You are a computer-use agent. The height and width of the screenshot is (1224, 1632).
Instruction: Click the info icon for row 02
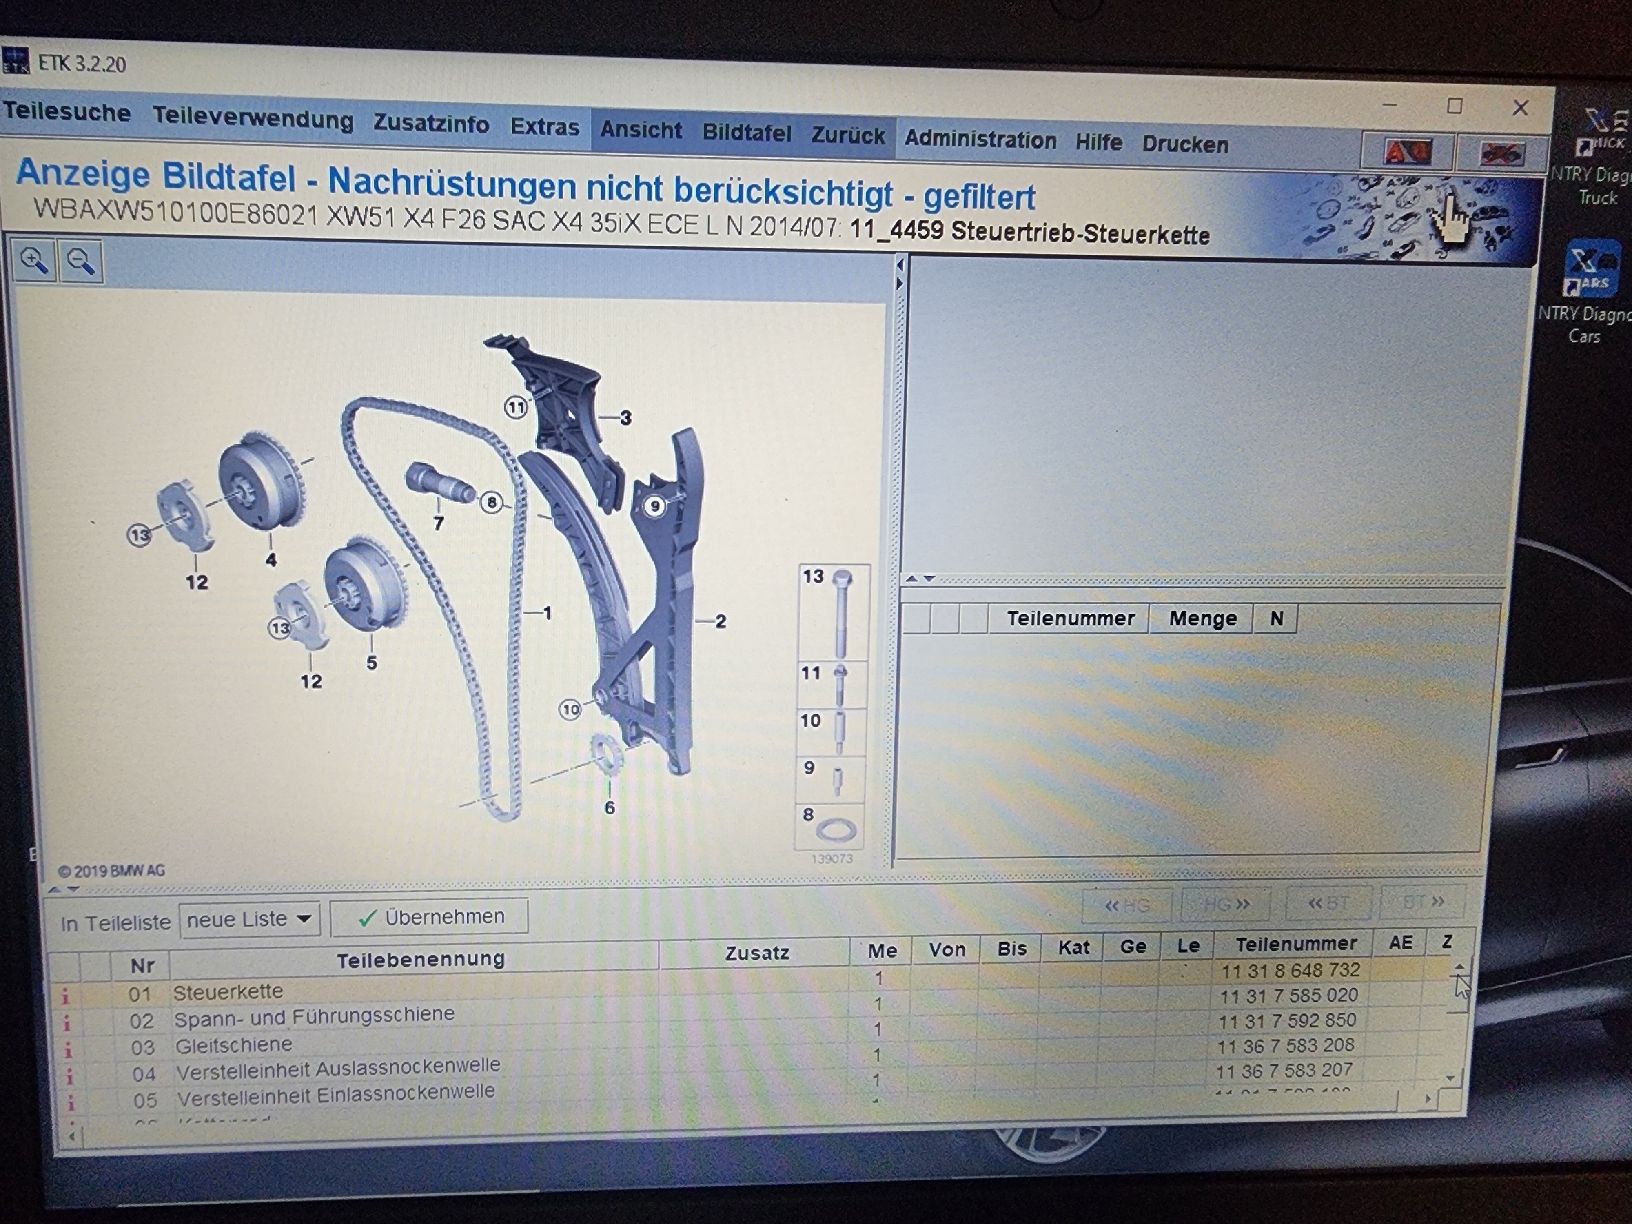click(x=67, y=1023)
